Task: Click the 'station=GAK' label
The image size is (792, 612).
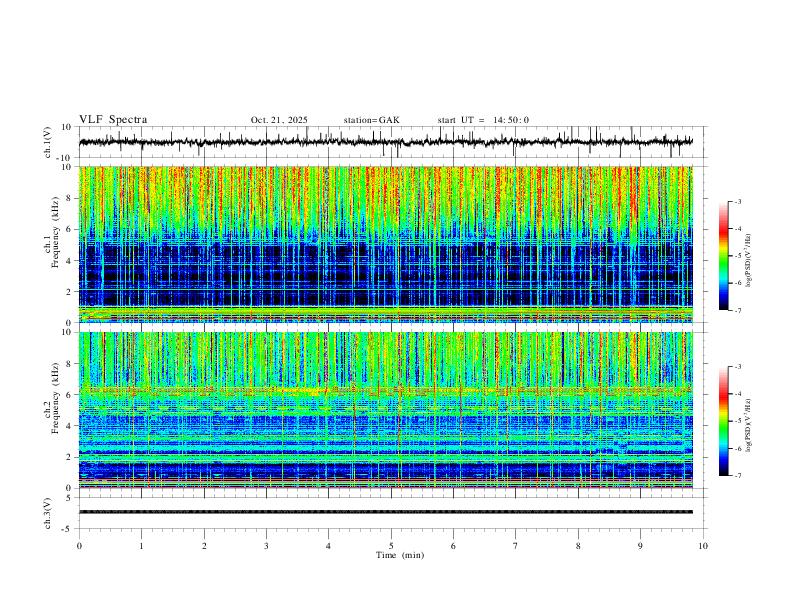Action: (372, 120)
